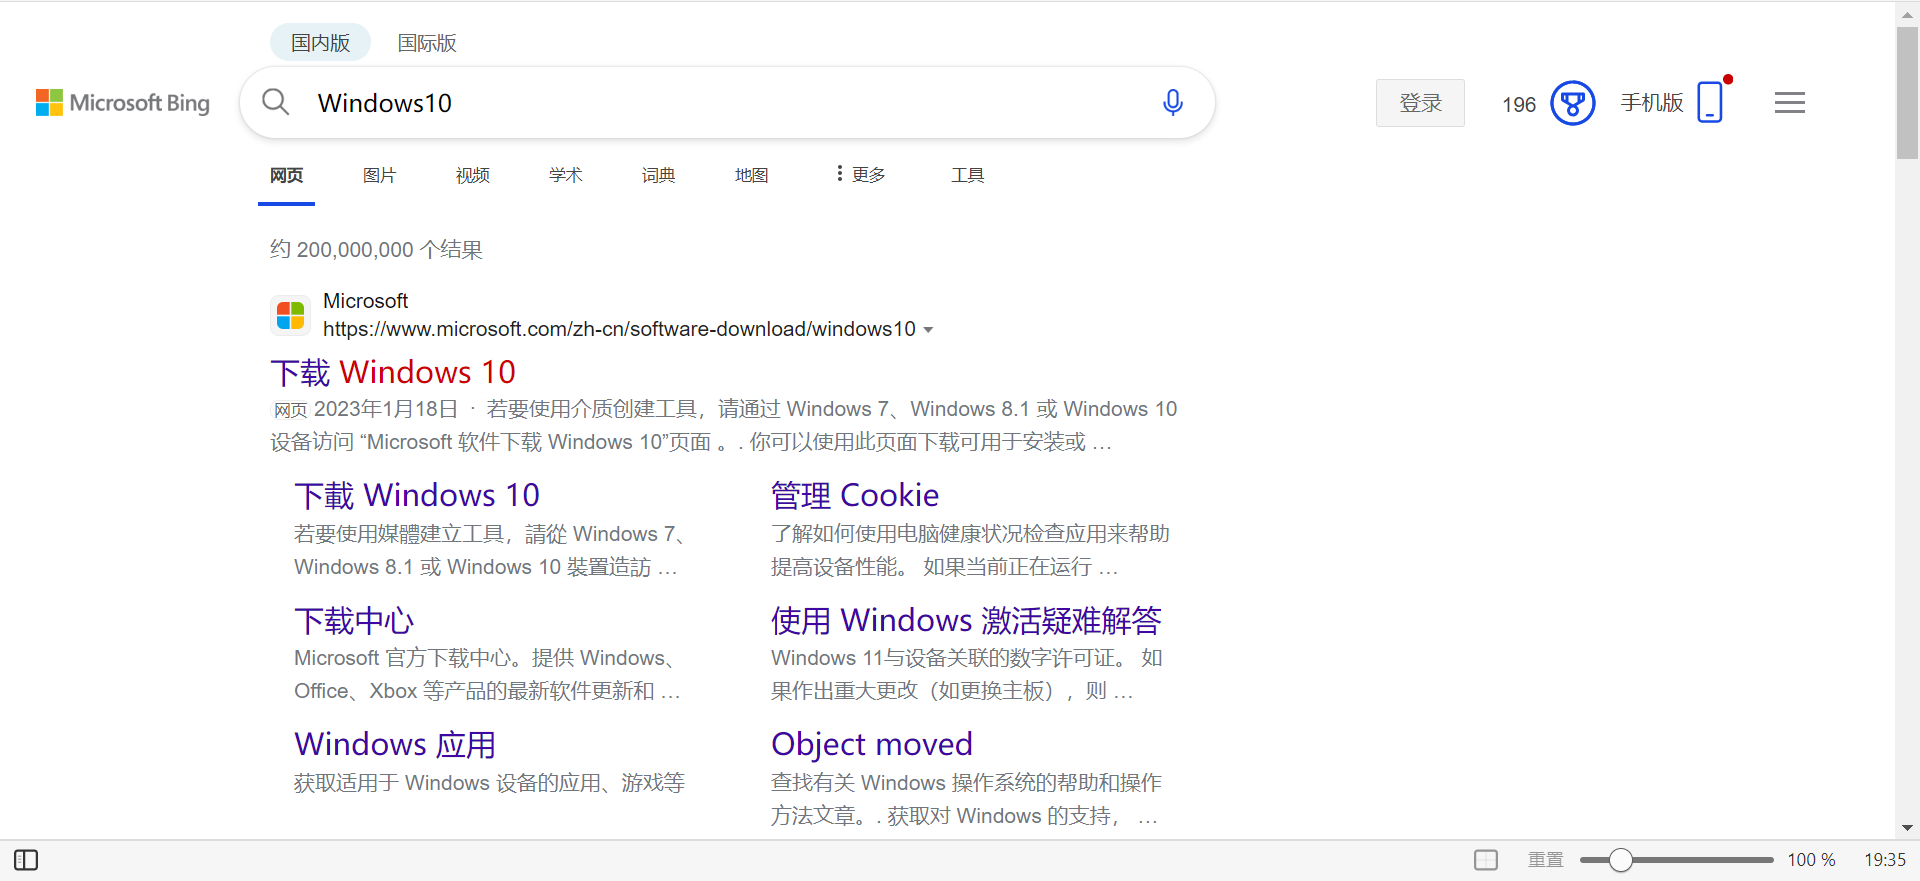Open 使用 Windows 激活疑难解答 link

point(966,620)
